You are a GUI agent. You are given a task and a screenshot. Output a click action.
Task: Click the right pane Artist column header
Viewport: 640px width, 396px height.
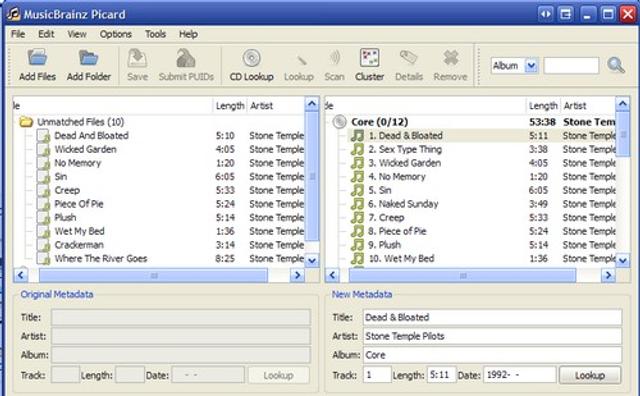point(588,106)
